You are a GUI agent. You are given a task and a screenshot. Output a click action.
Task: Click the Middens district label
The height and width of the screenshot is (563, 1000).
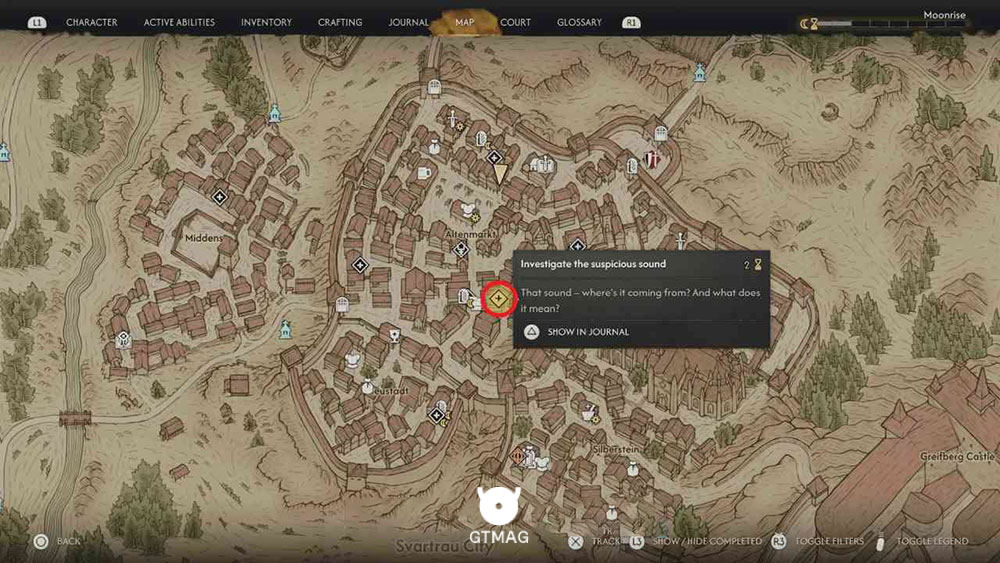coord(204,238)
